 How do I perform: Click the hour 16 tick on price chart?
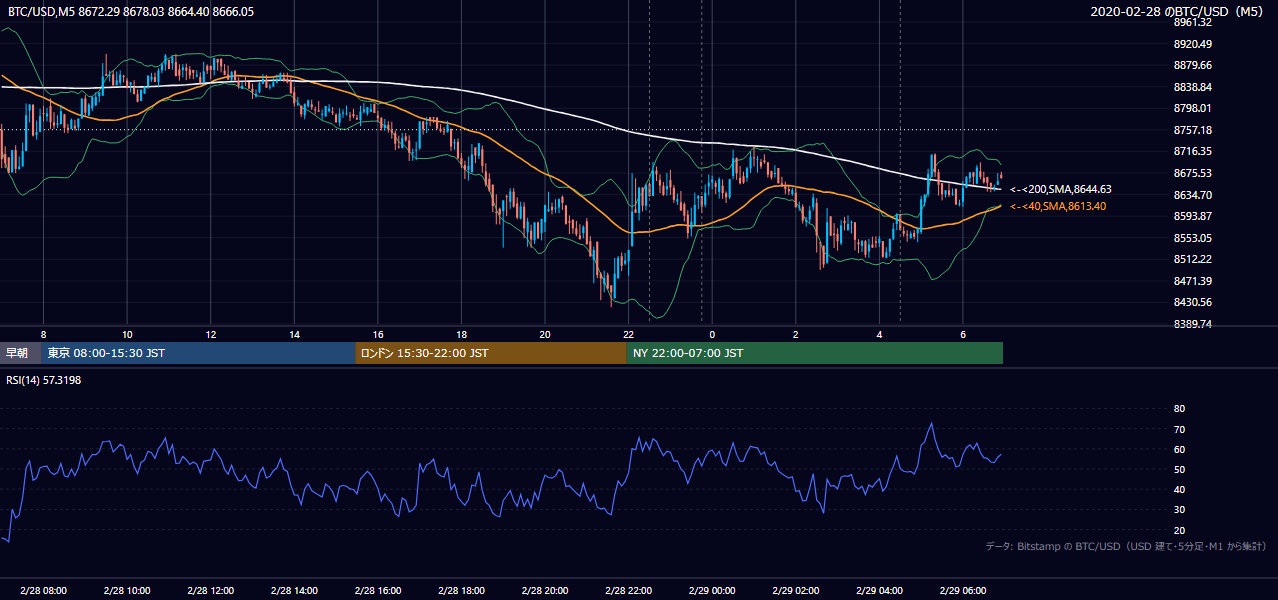pos(378,334)
